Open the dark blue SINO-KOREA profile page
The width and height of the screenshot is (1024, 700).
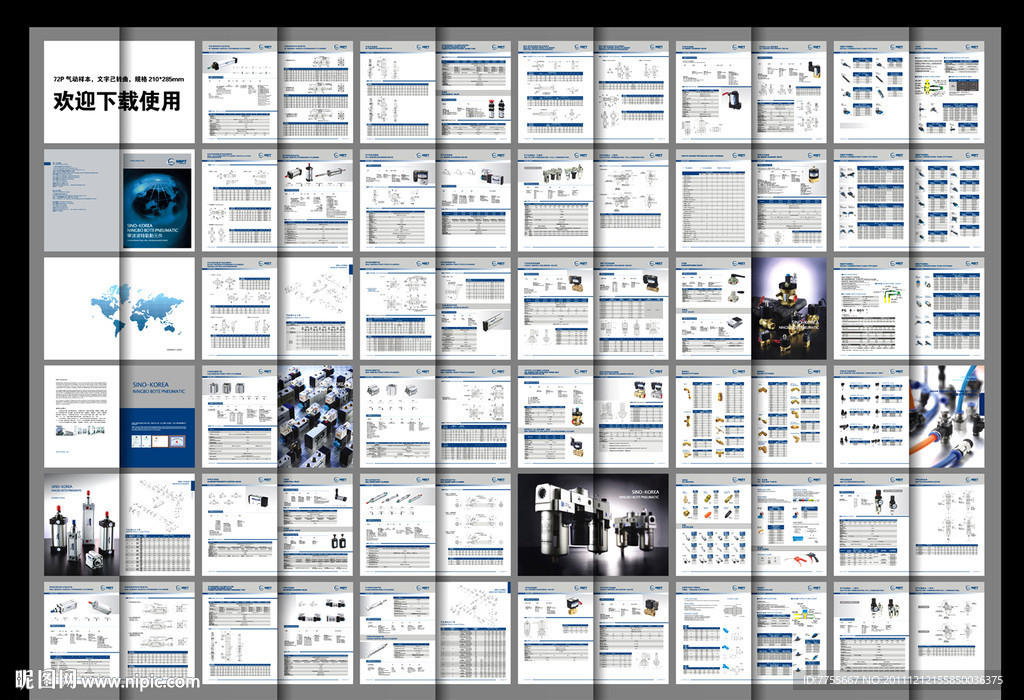pos(157,417)
